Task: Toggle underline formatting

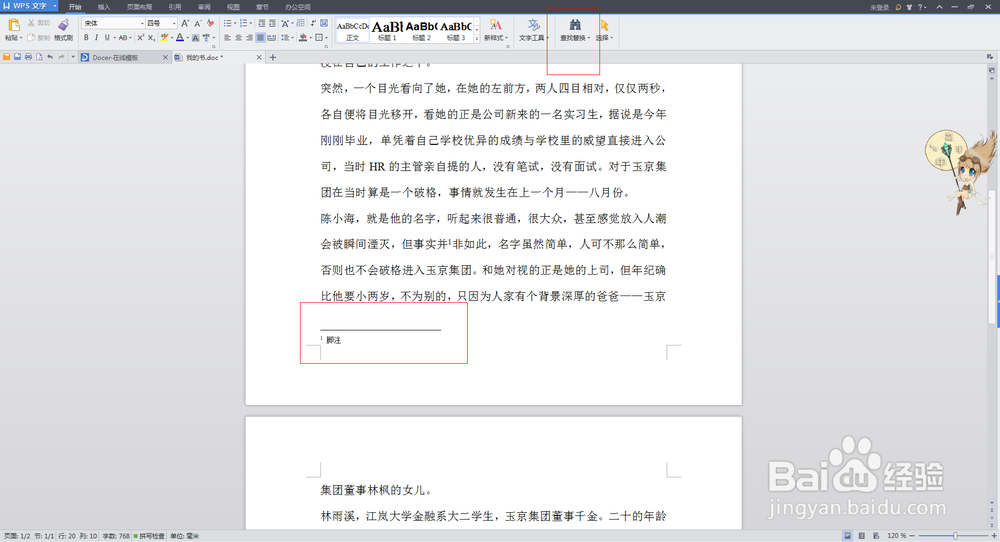Action: click(107, 38)
